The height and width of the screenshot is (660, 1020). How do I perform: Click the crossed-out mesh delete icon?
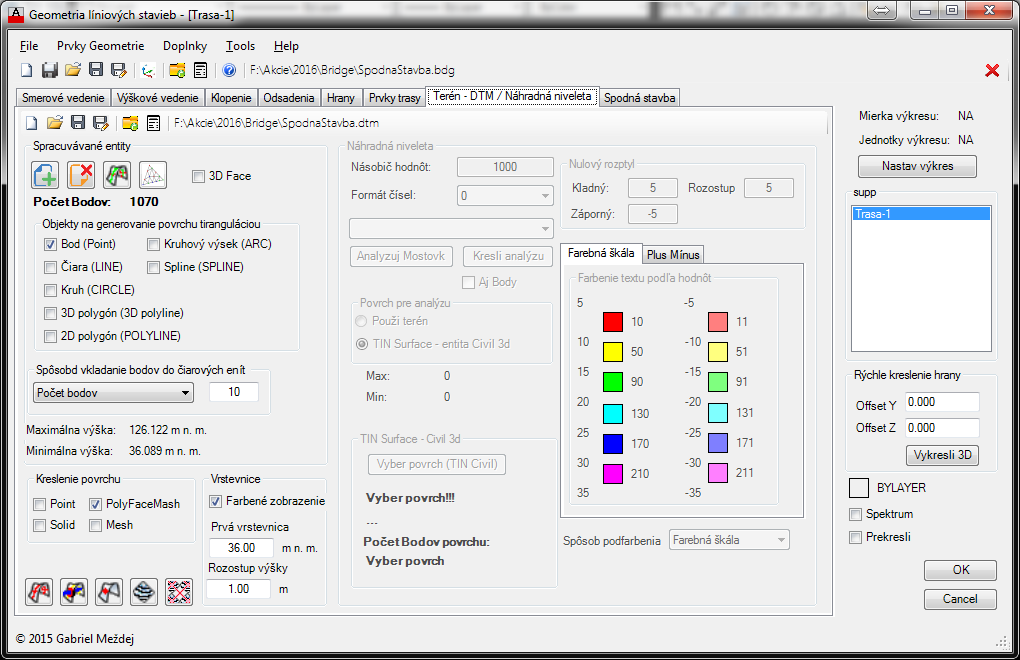(179, 592)
